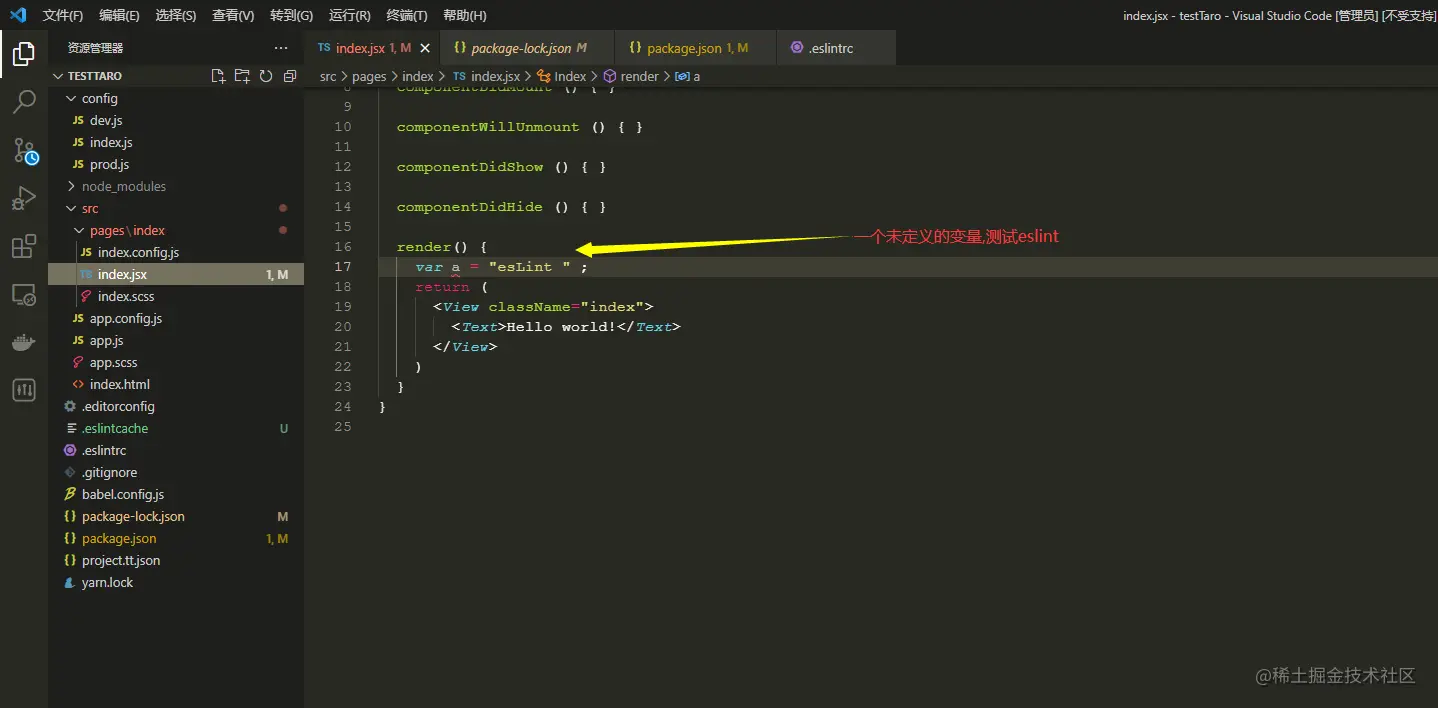
Task: Open app.js file
Action: tap(106, 340)
